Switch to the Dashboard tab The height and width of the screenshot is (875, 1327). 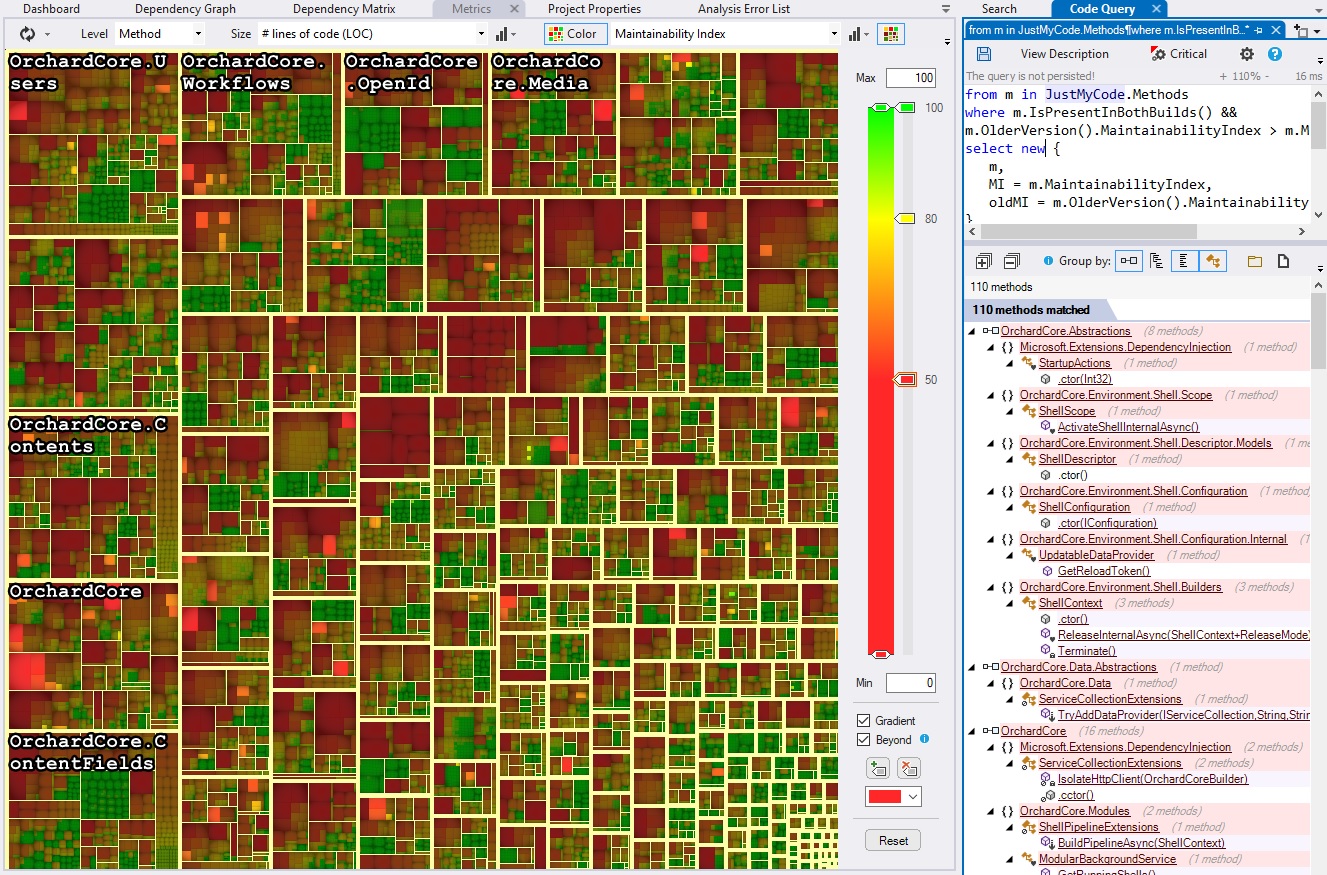(x=51, y=9)
